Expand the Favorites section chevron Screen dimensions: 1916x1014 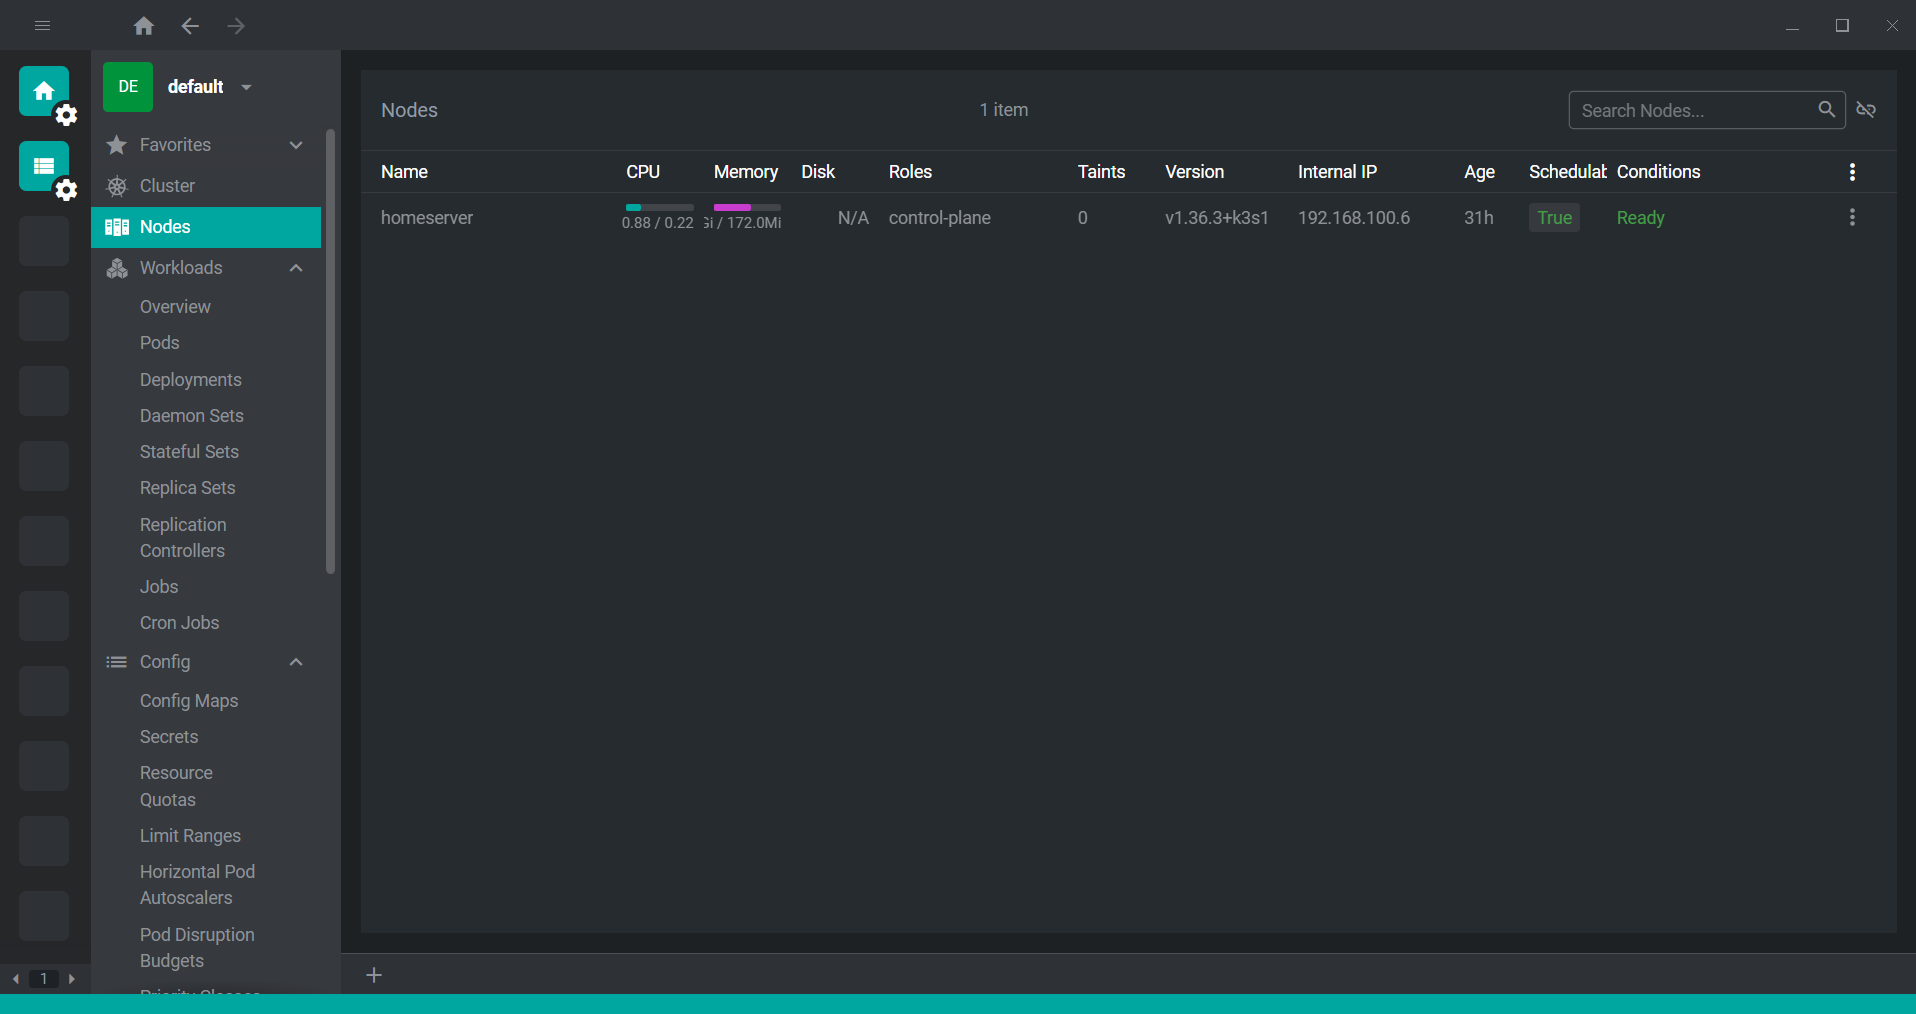click(296, 145)
